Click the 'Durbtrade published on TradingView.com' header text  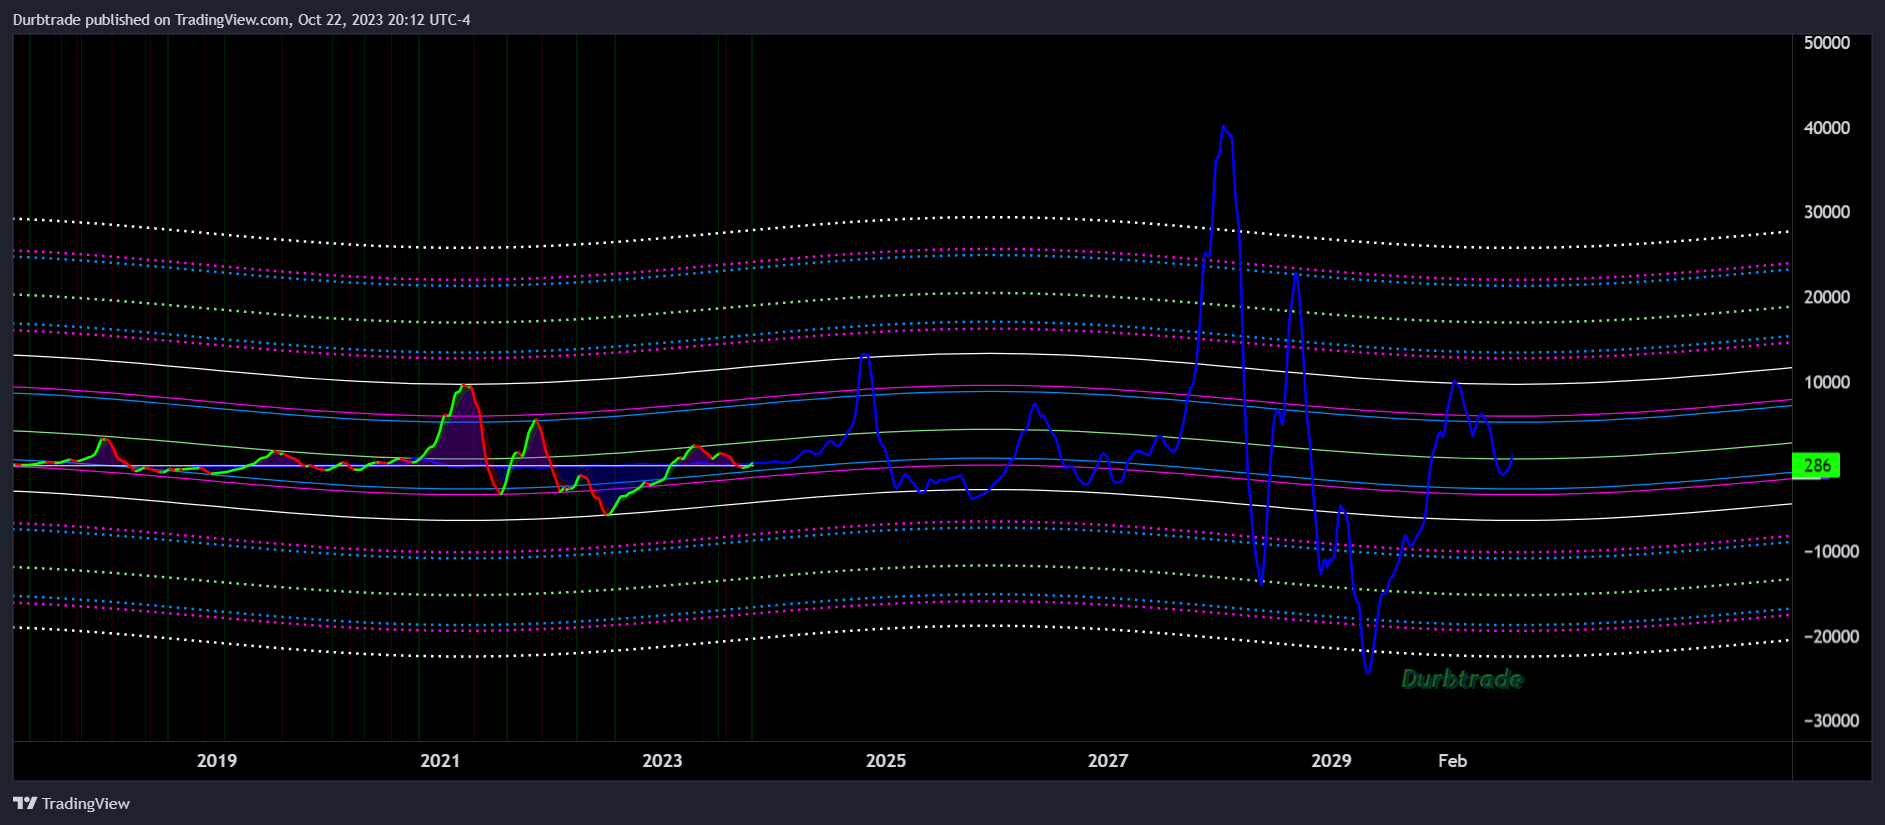pyautogui.click(x=241, y=19)
